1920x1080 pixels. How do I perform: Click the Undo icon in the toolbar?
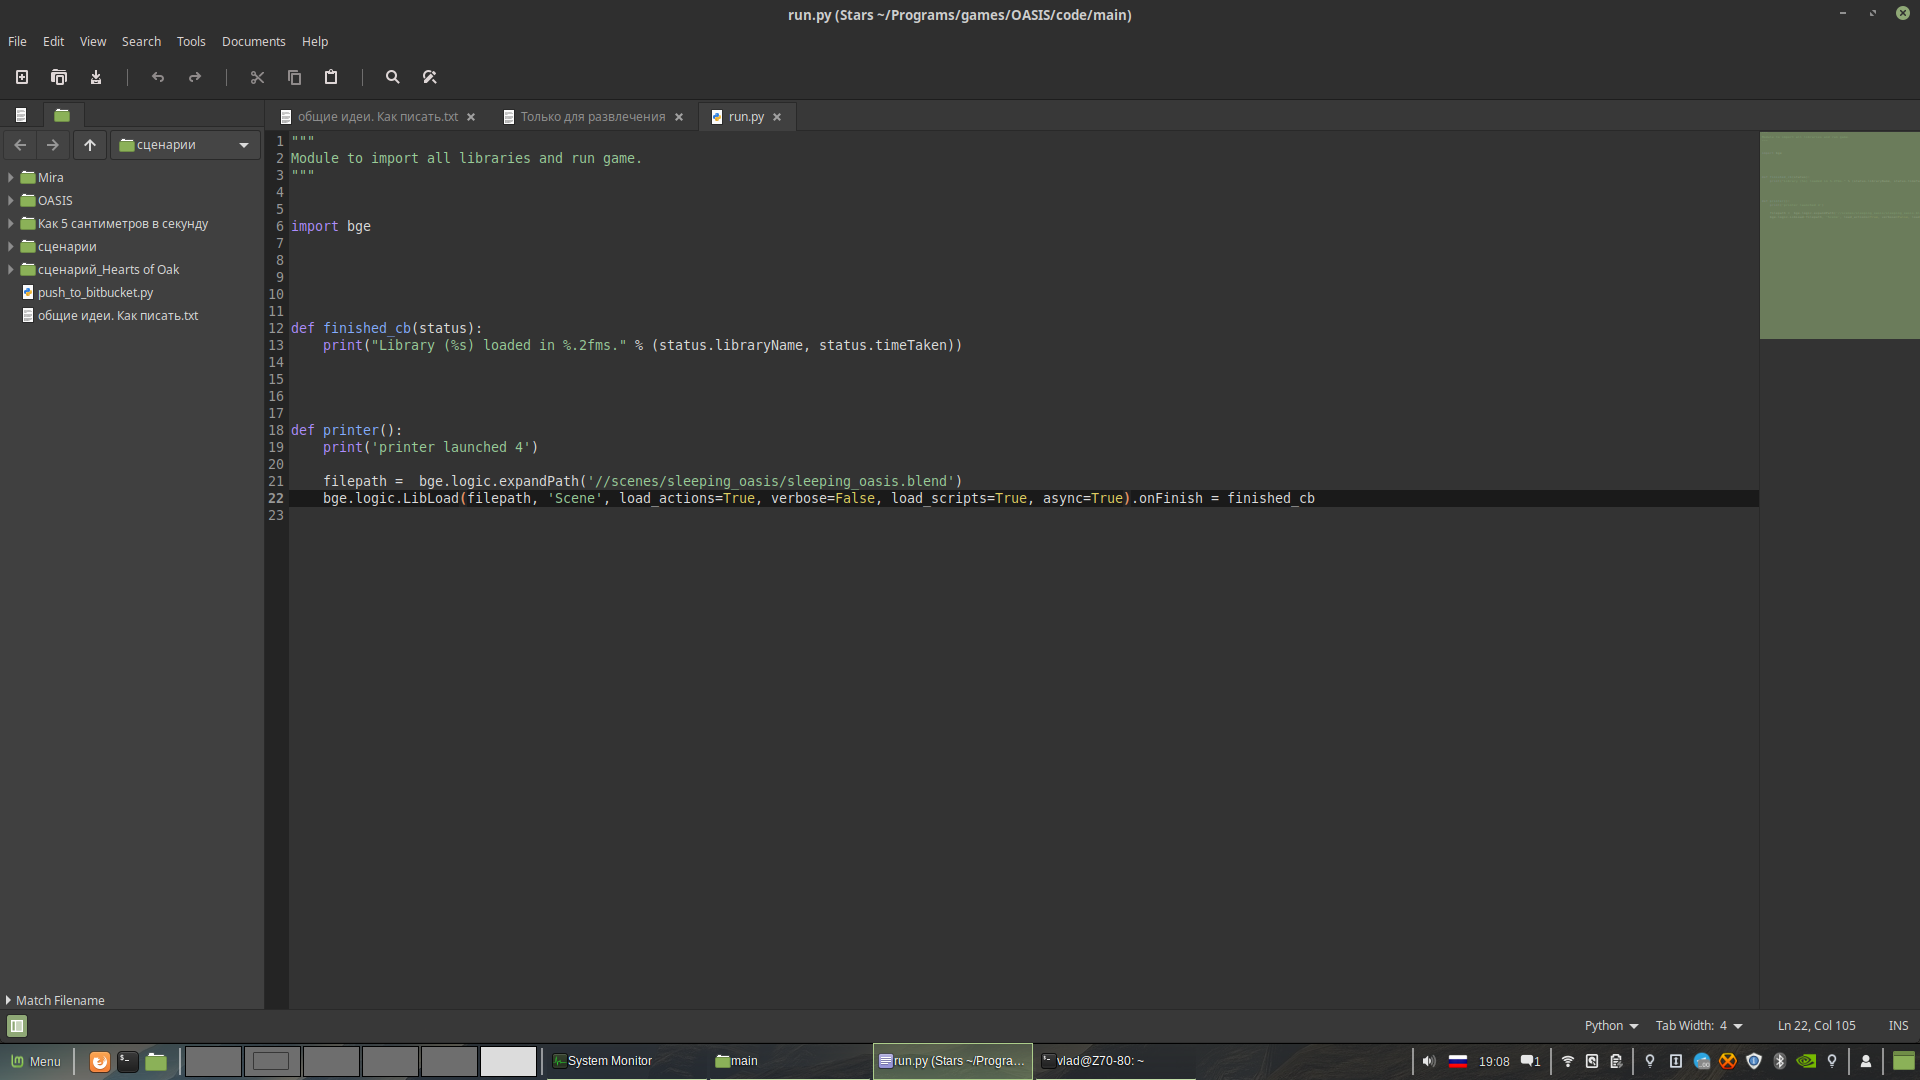(157, 76)
